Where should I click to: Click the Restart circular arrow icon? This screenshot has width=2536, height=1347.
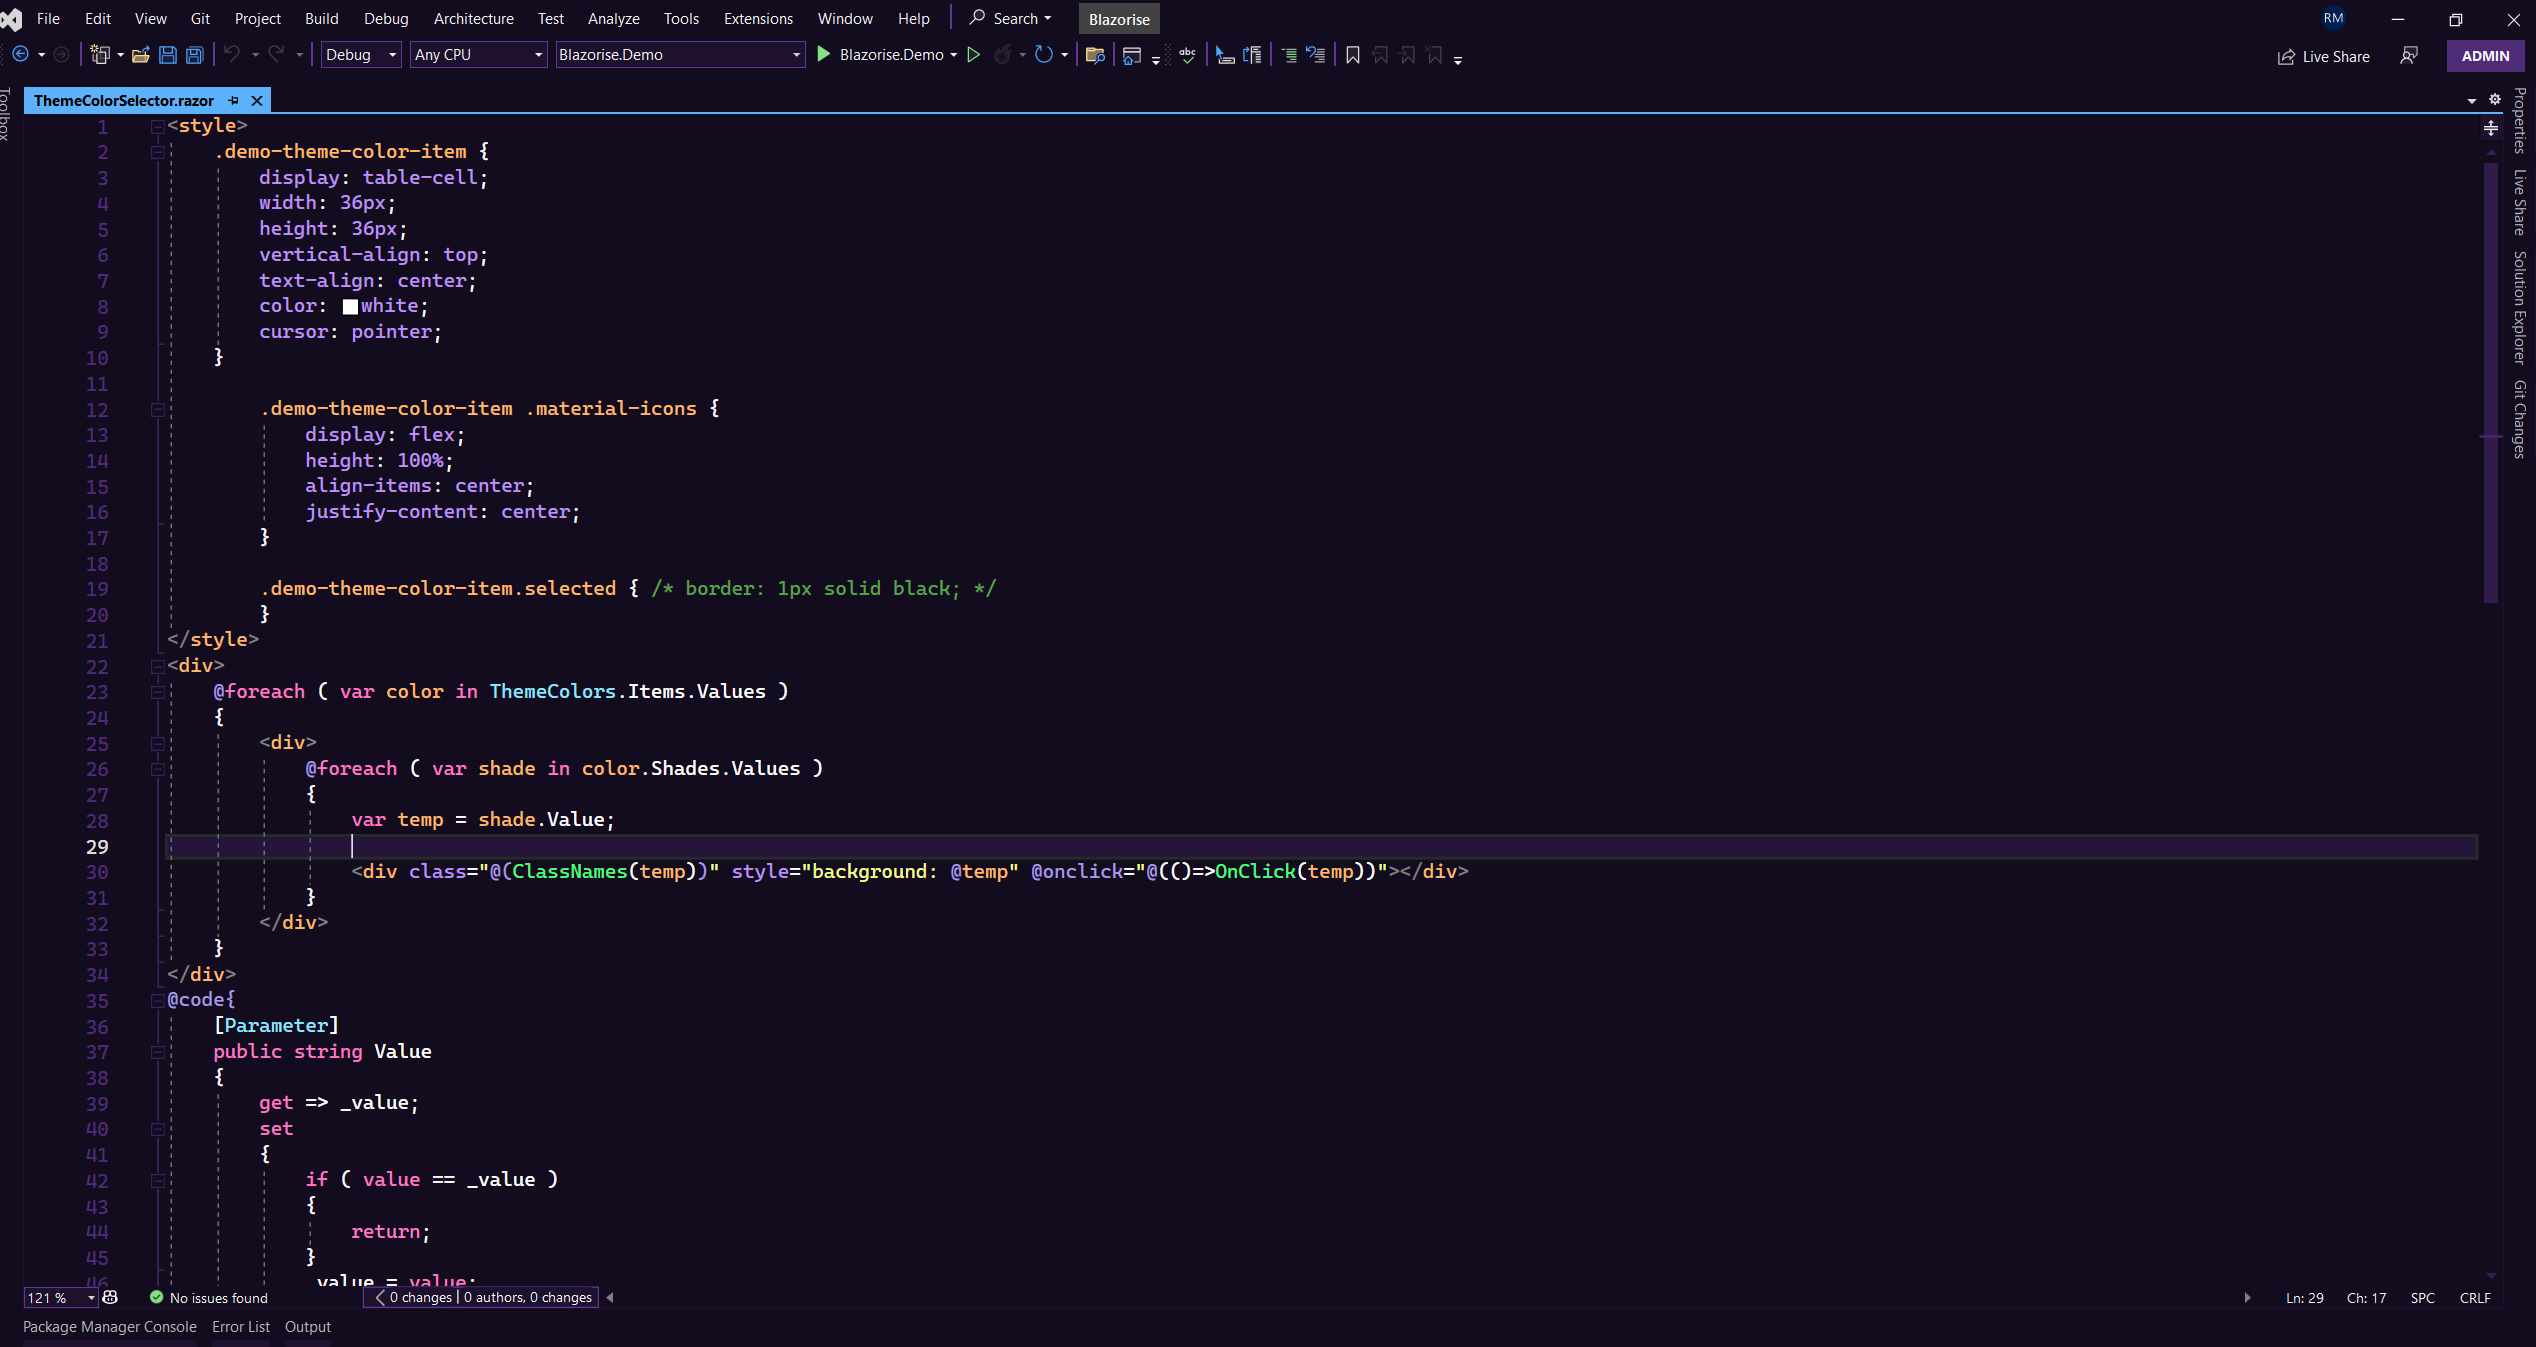point(1044,55)
